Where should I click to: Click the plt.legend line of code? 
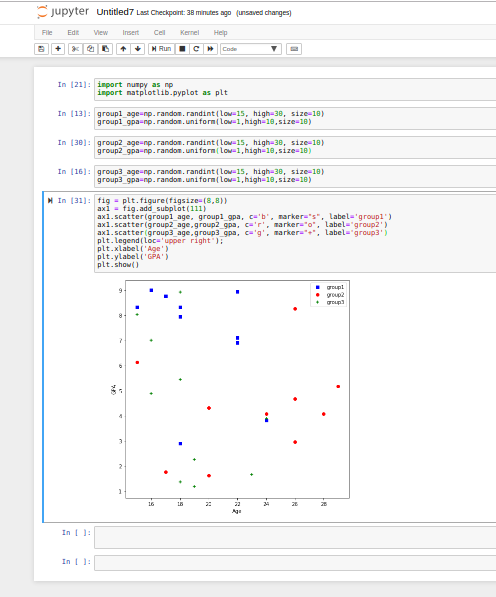pyautogui.click(x=160, y=241)
